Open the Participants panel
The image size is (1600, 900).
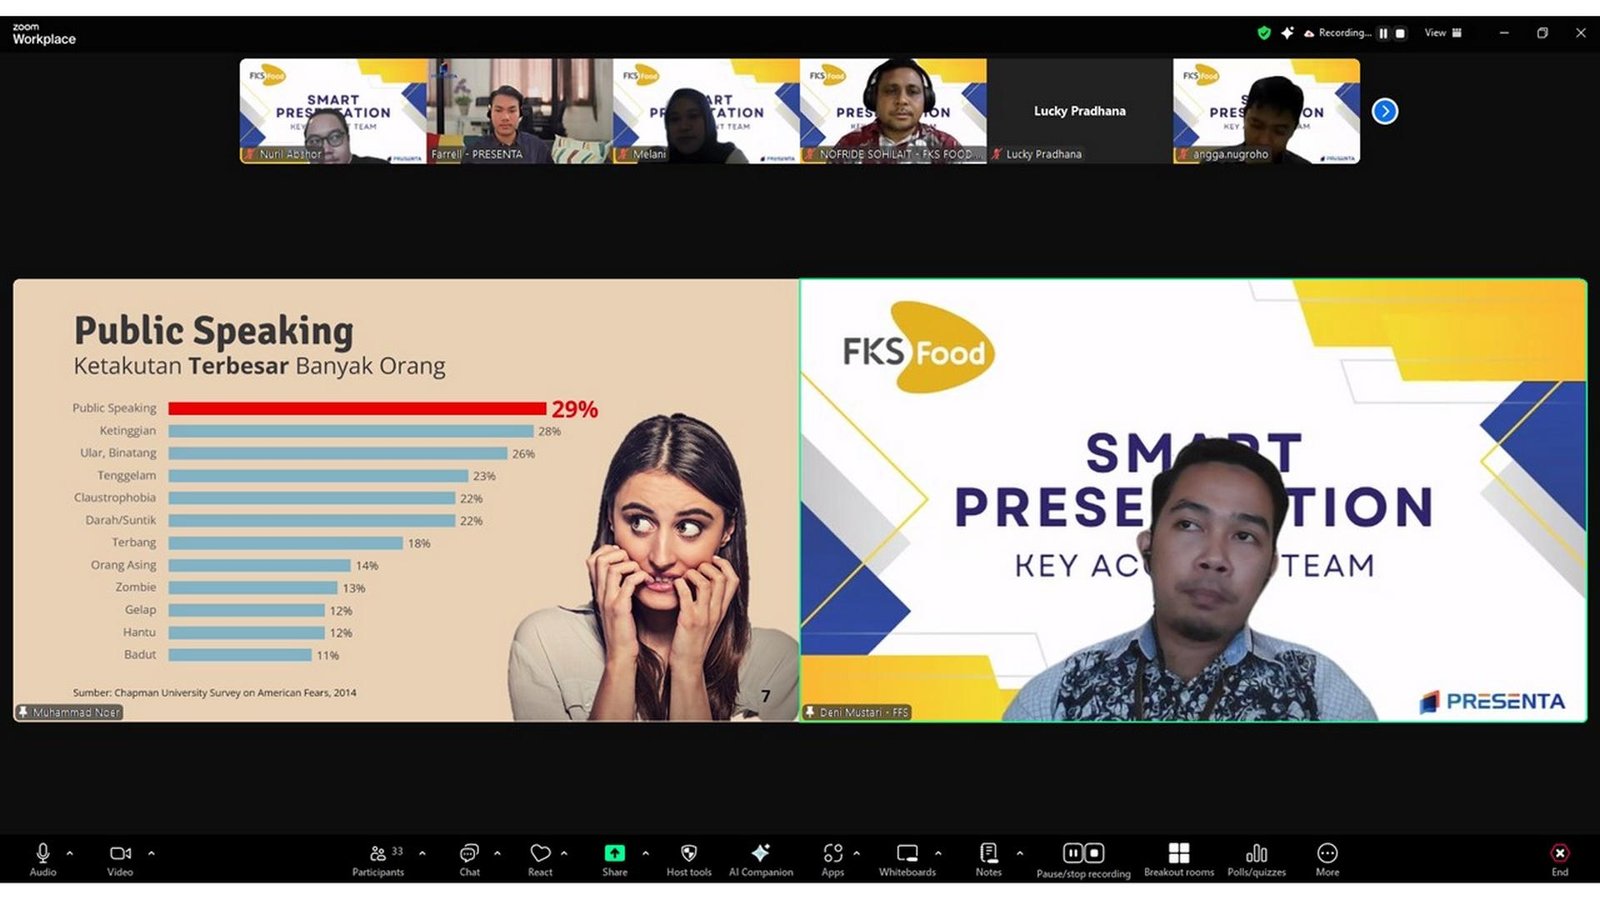pyautogui.click(x=378, y=859)
